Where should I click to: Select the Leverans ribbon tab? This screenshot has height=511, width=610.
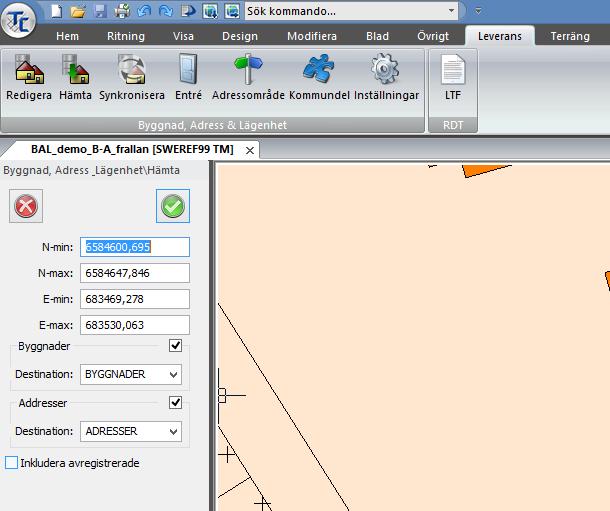click(500, 36)
